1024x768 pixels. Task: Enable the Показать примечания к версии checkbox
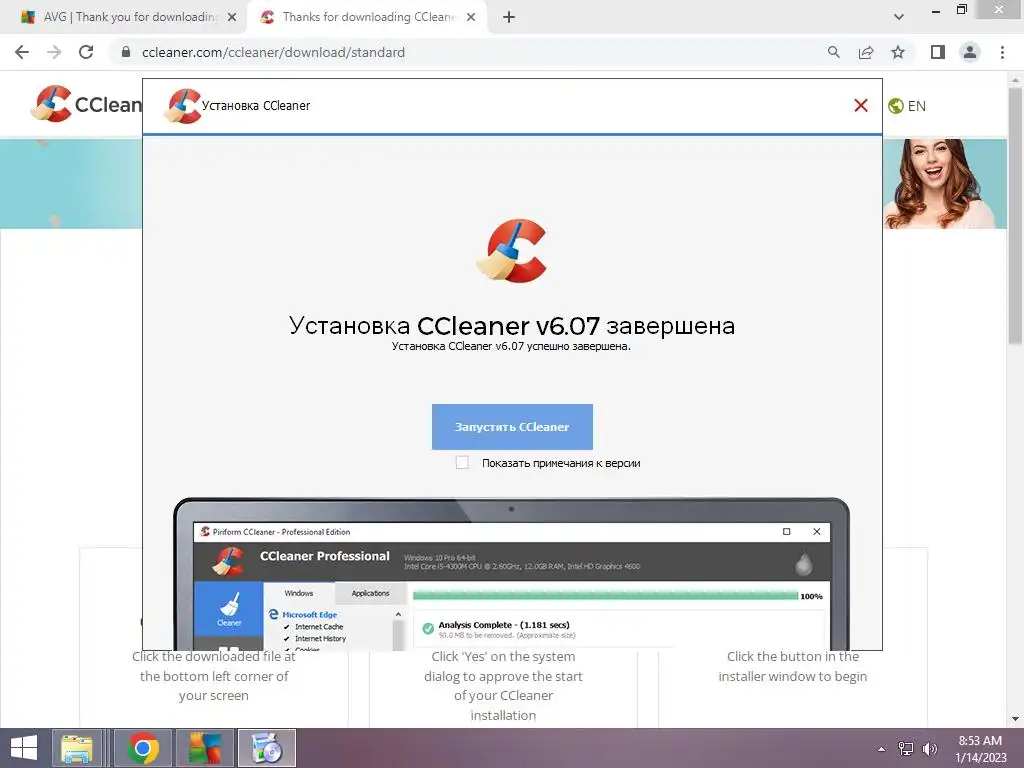click(x=462, y=462)
